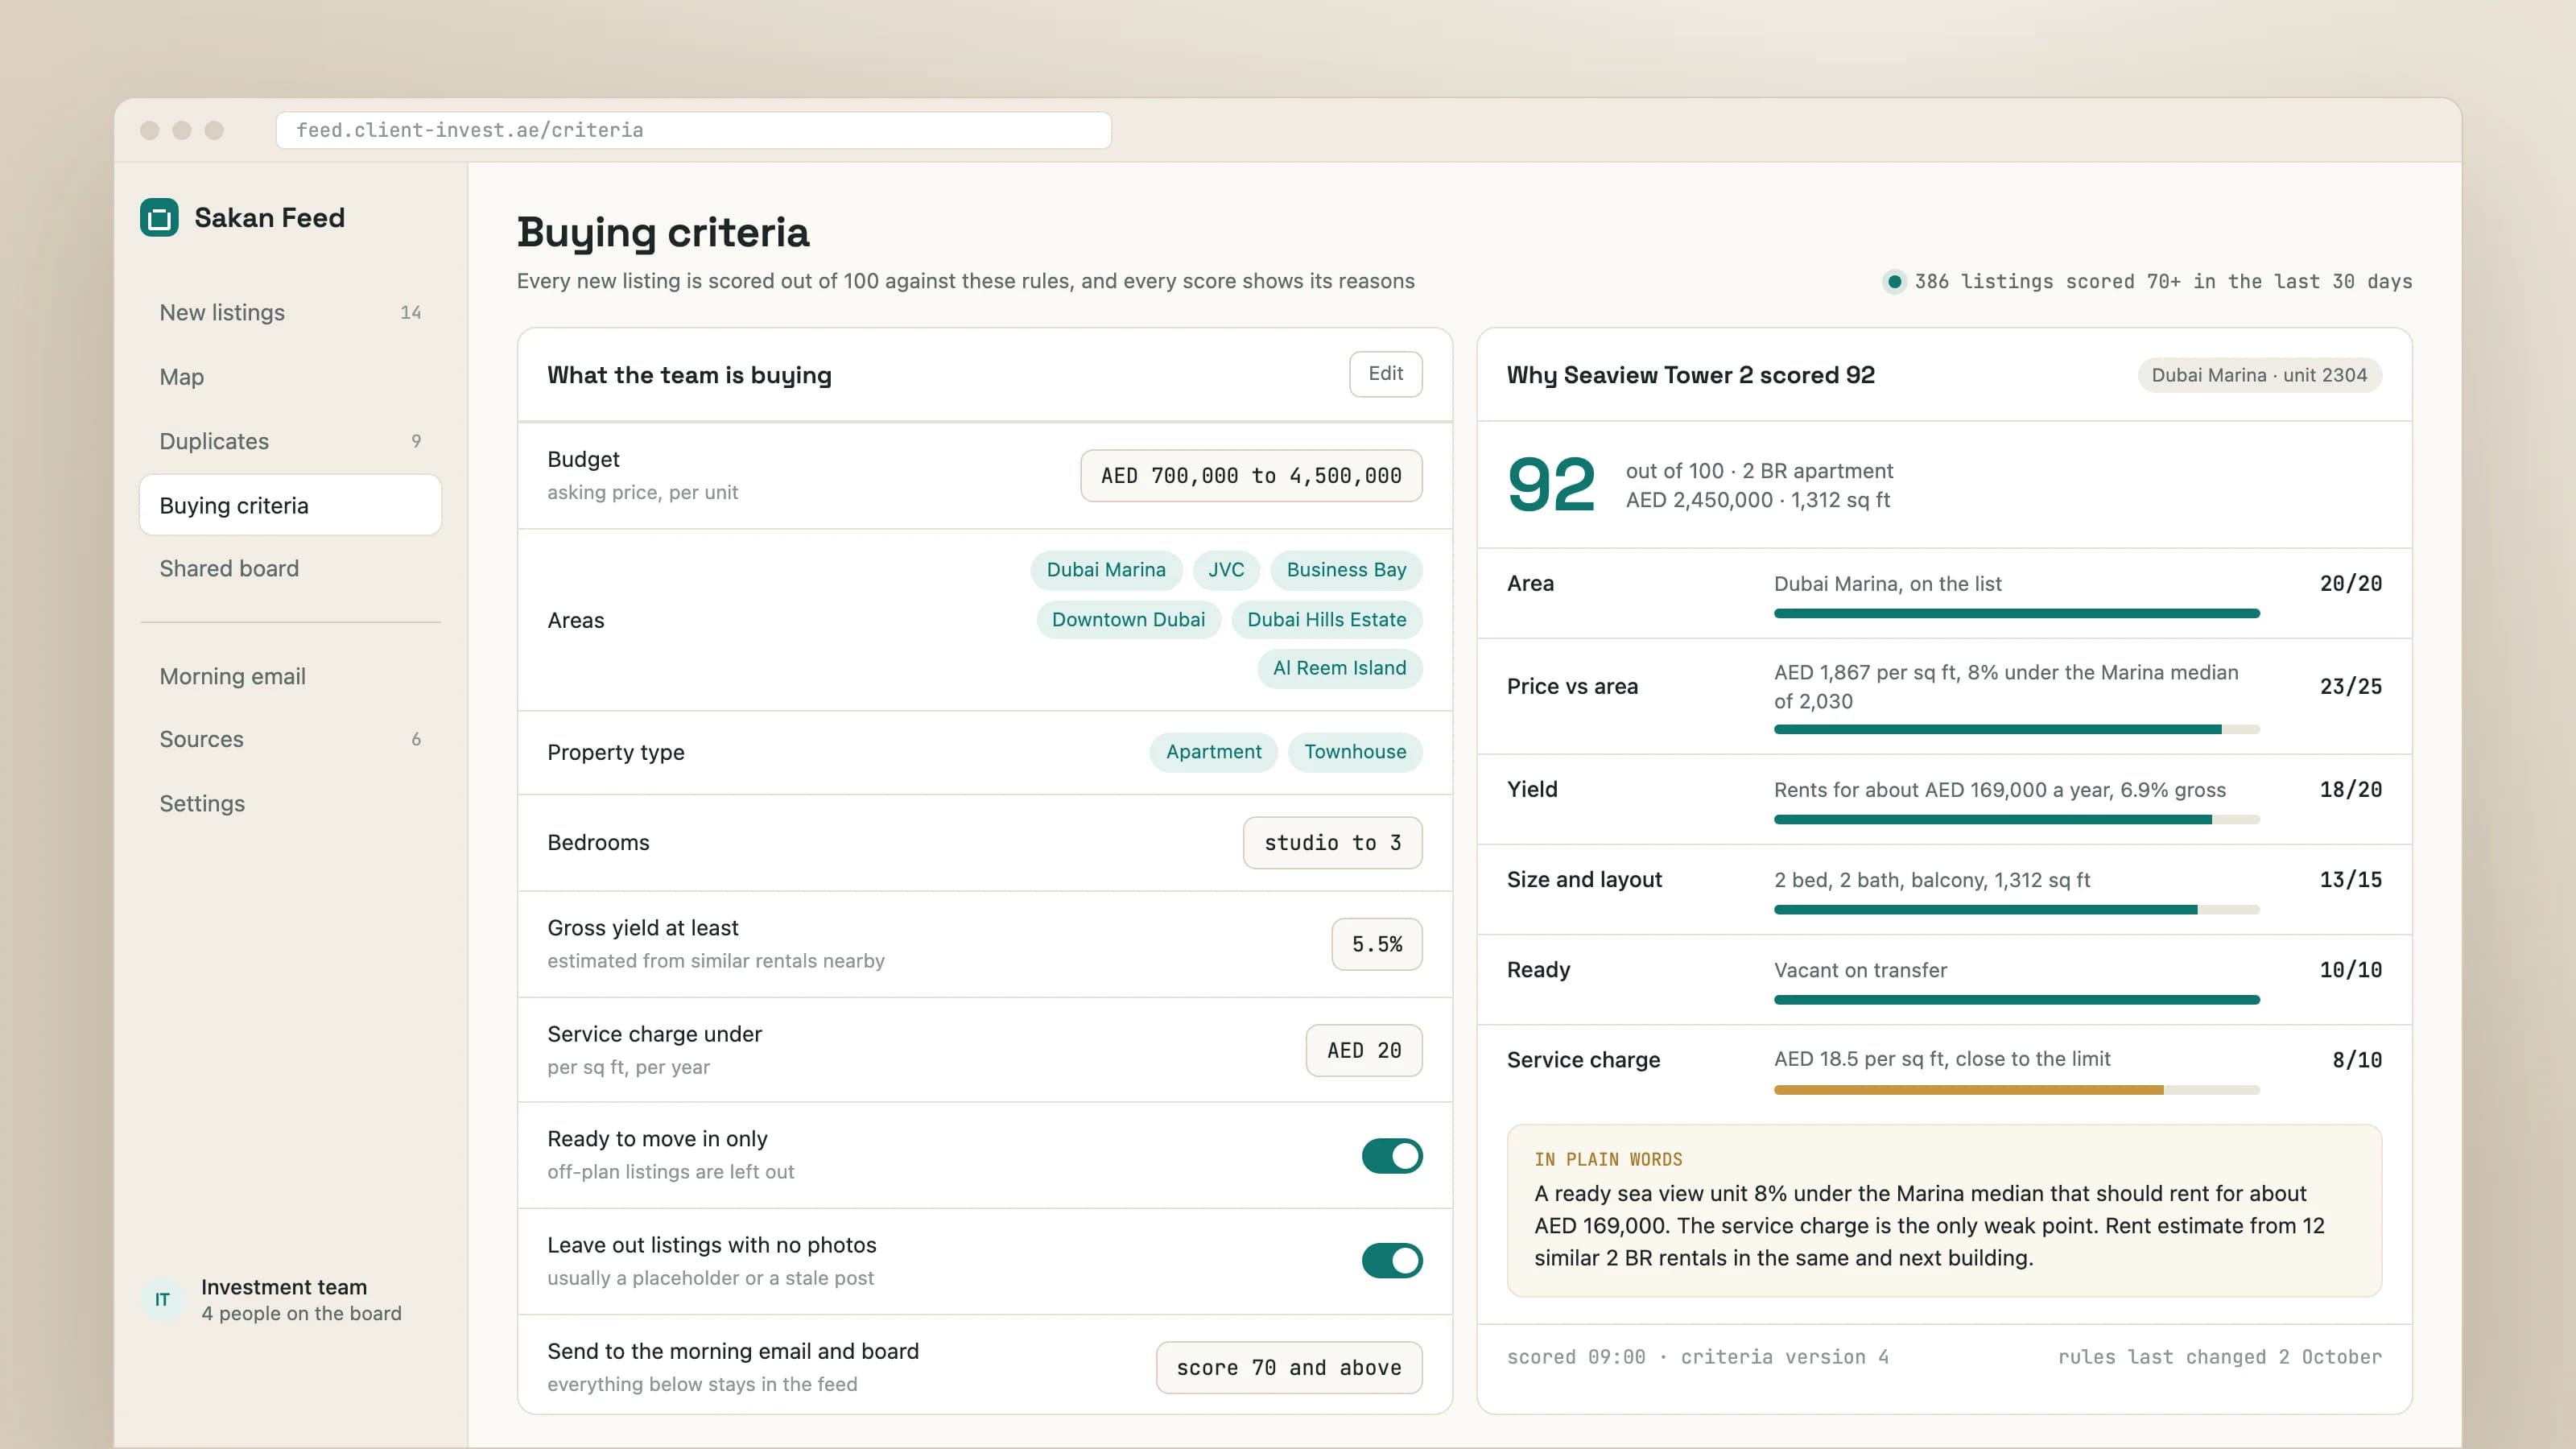Select the JVC area chip
2576x1449 pixels.
[x=1226, y=570]
